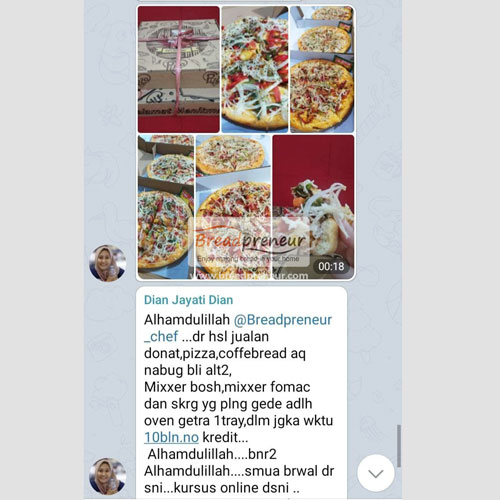Open the gift-wrapped pizza box photo
500x500 pixels.
pyautogui.click(x=179, y=69)
